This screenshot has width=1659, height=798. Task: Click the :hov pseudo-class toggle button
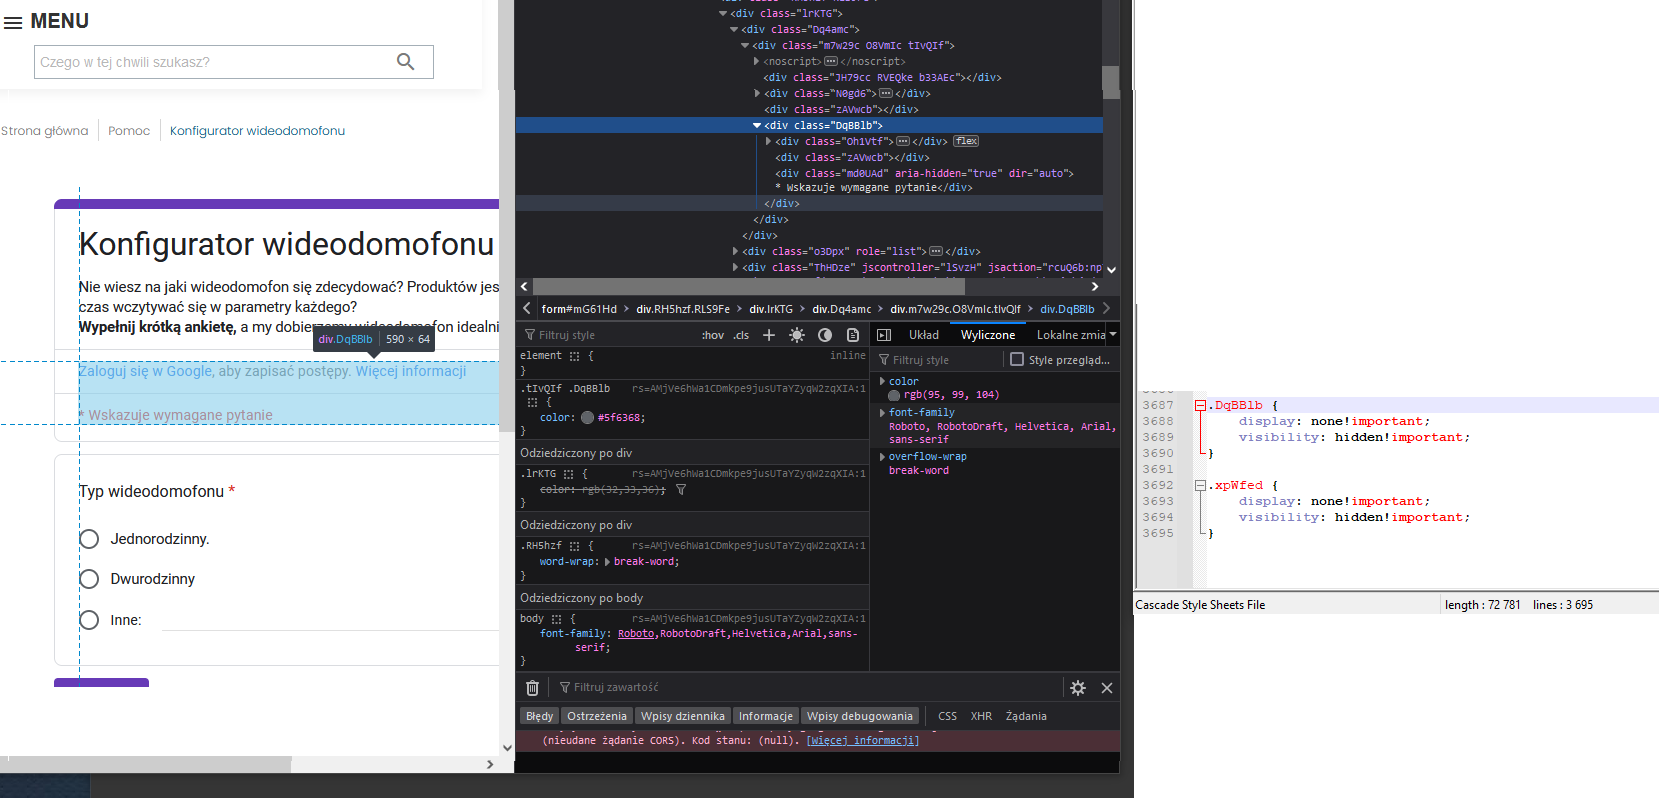[712, 336]
